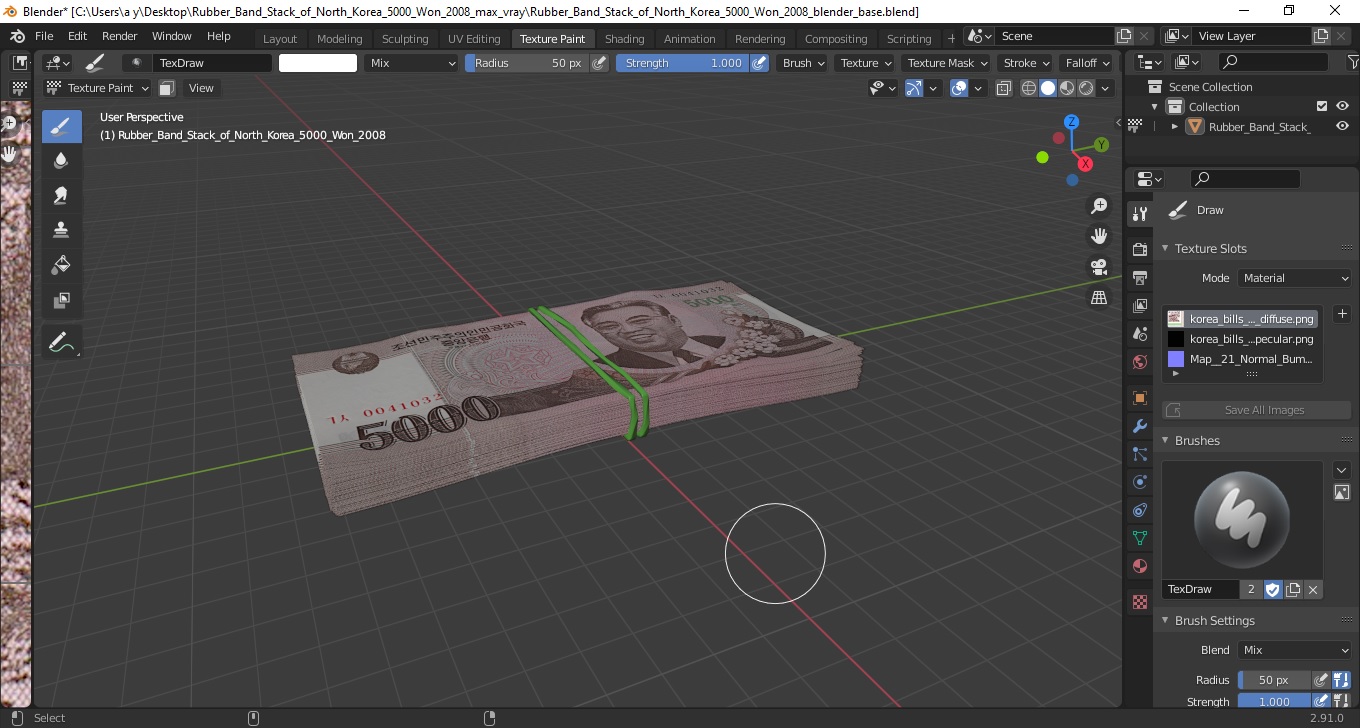The width and height of the screenshot is (1360, 728).
Task: Toggle viewport gizmo display button
Action: click(914, 88)
